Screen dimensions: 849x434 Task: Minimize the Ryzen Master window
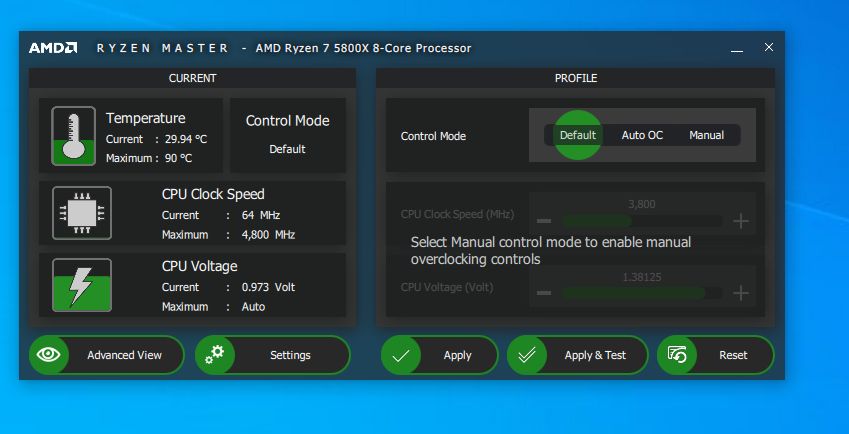click(736, 49)
